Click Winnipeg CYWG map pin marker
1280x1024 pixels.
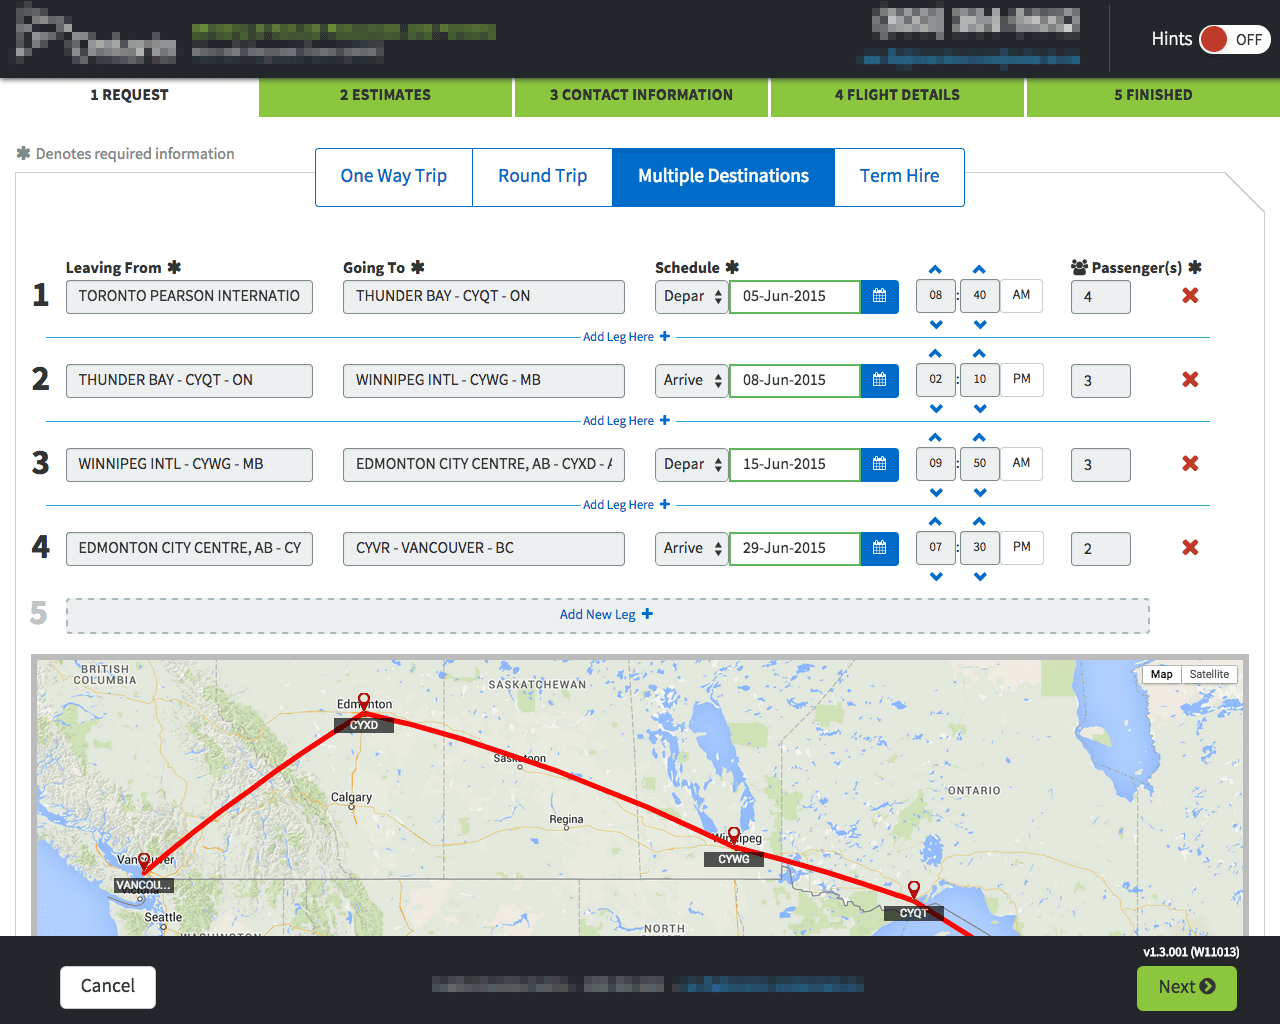pyautogui.click(x=734, y=835)
